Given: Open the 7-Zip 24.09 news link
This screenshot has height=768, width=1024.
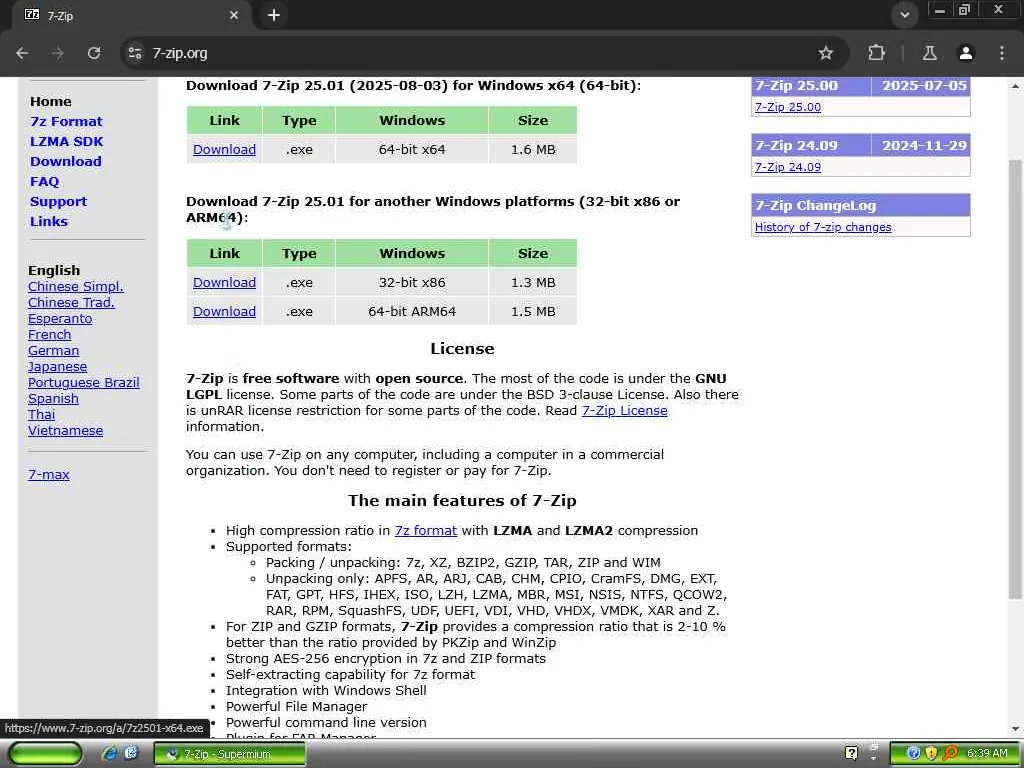Looking at the screenshot, I should [788, 167].
